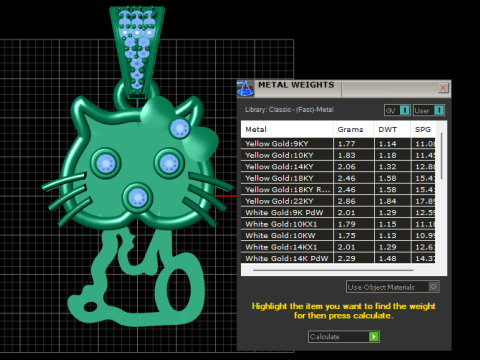Select the cat pendant's right eye gem
The width and height of the screenshot is (480, 360).
point(169,163)
